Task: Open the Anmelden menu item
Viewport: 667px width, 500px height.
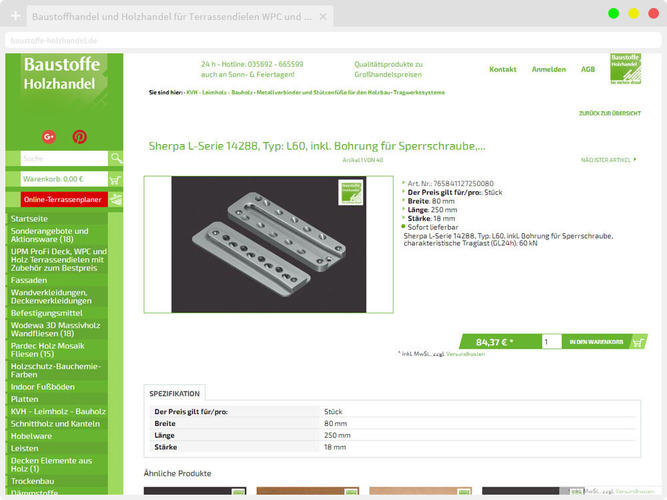Action: click(548, 70)
